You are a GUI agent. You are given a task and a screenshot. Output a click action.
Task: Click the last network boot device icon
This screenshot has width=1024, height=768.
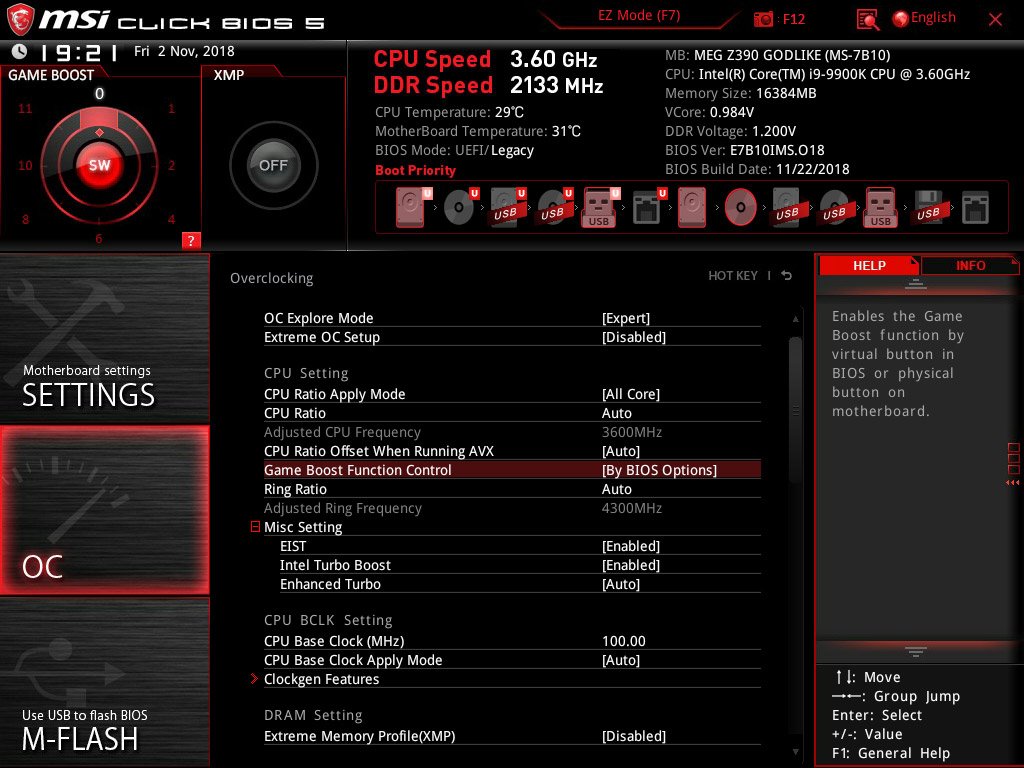coord(975,208)
